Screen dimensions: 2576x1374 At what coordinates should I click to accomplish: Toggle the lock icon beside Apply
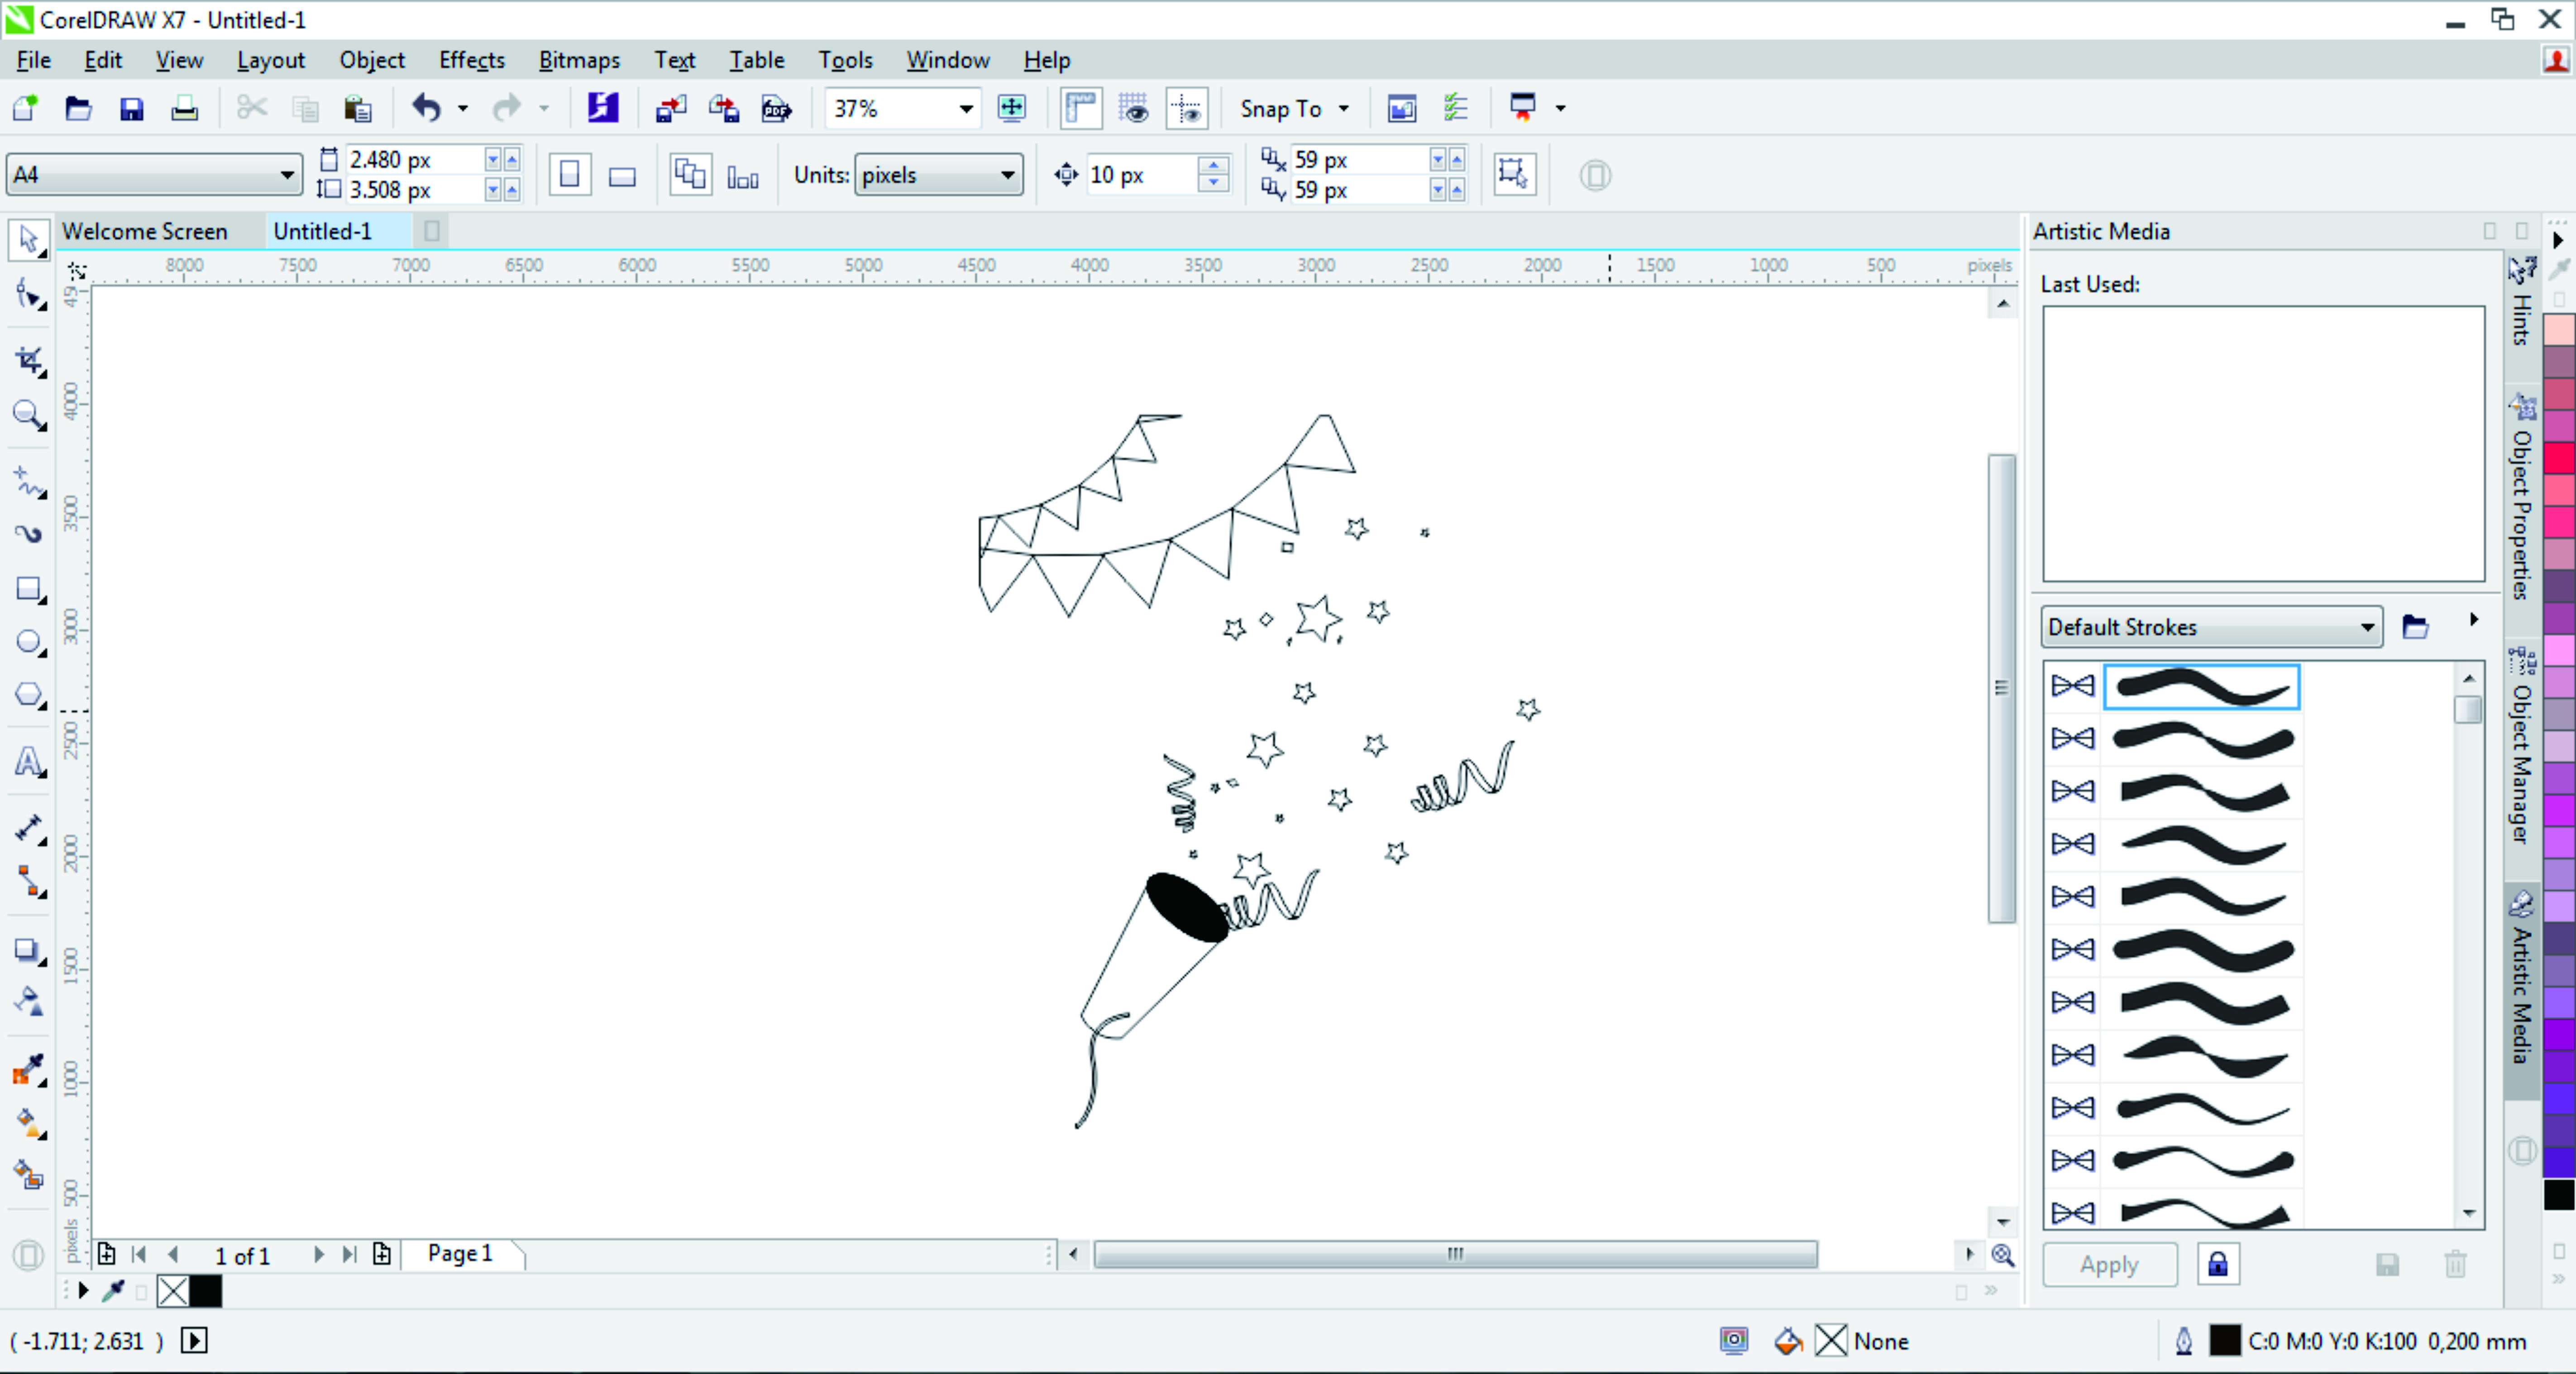(2218, 1264)
